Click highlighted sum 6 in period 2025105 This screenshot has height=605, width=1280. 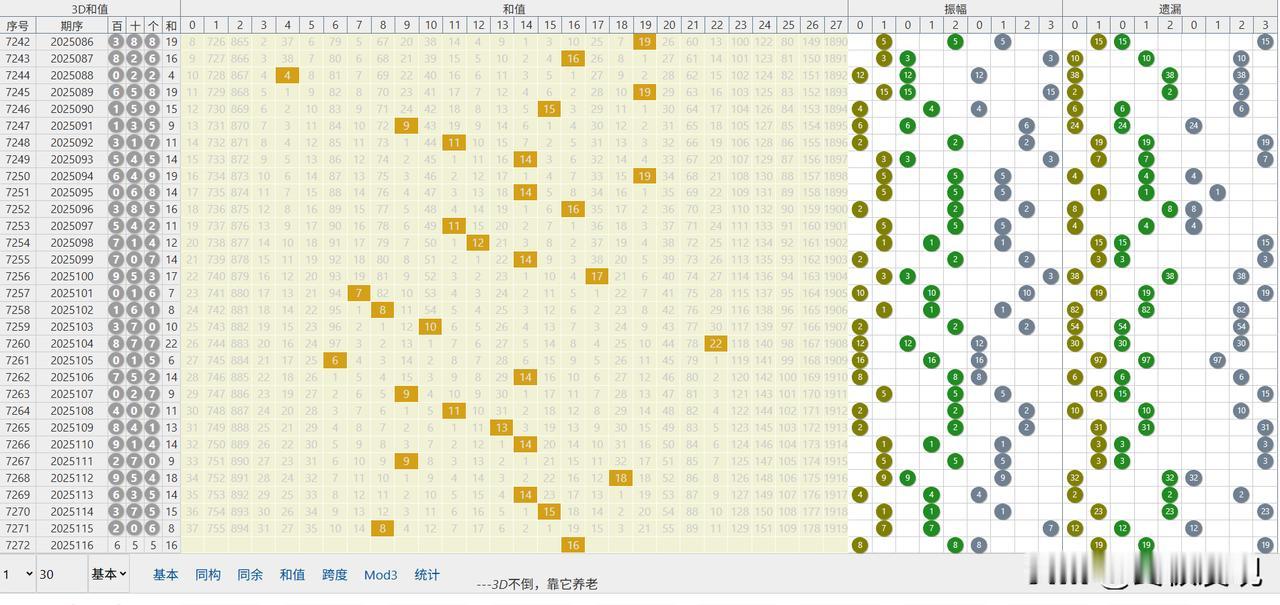[335, 360]
